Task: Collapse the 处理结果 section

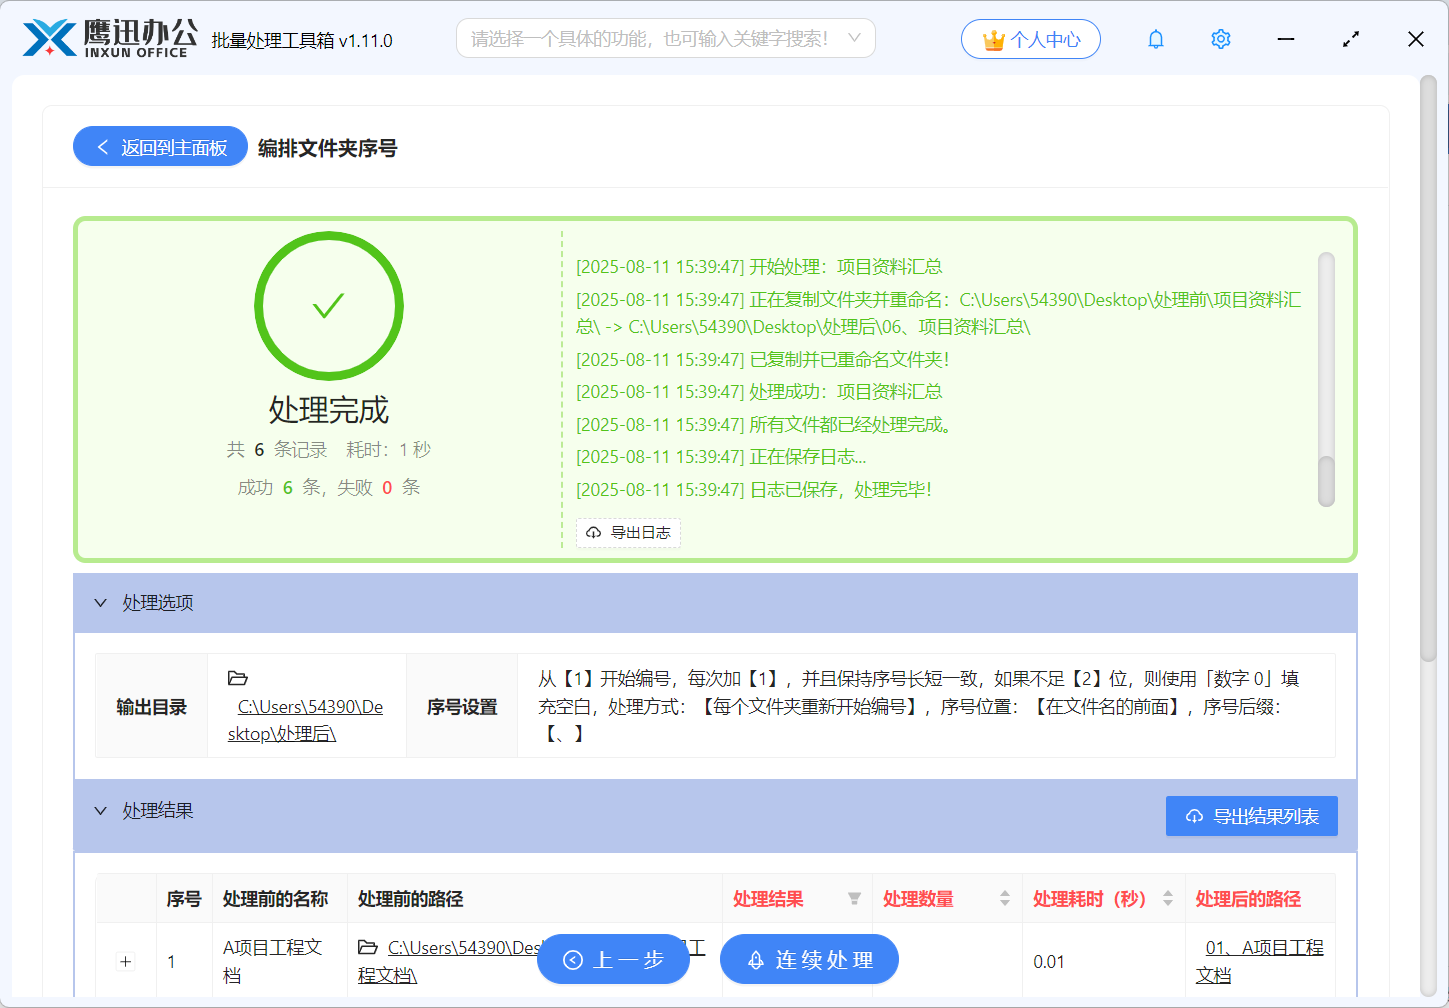Action: (x=100, y=811)
